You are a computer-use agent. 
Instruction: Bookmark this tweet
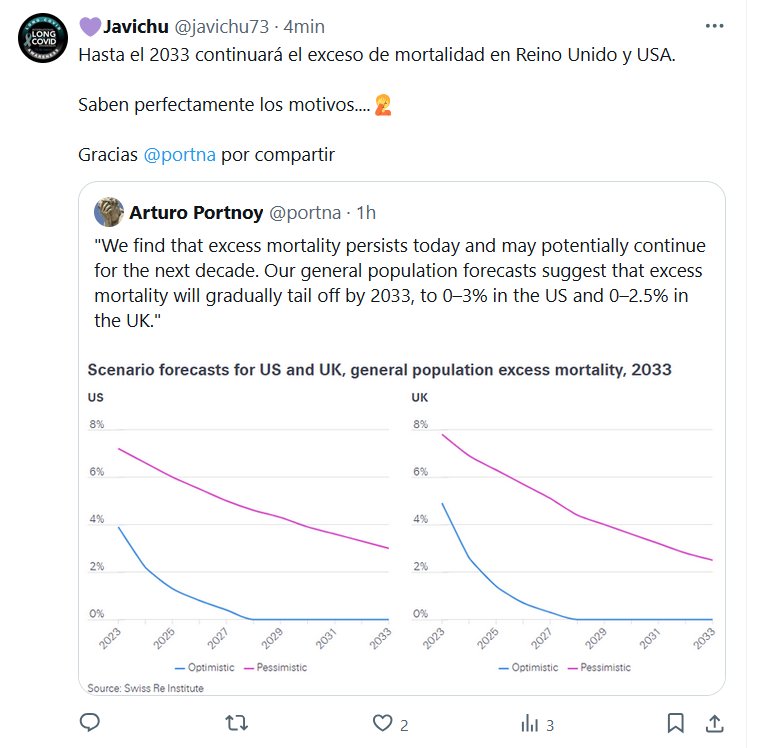tap(676, 722)
